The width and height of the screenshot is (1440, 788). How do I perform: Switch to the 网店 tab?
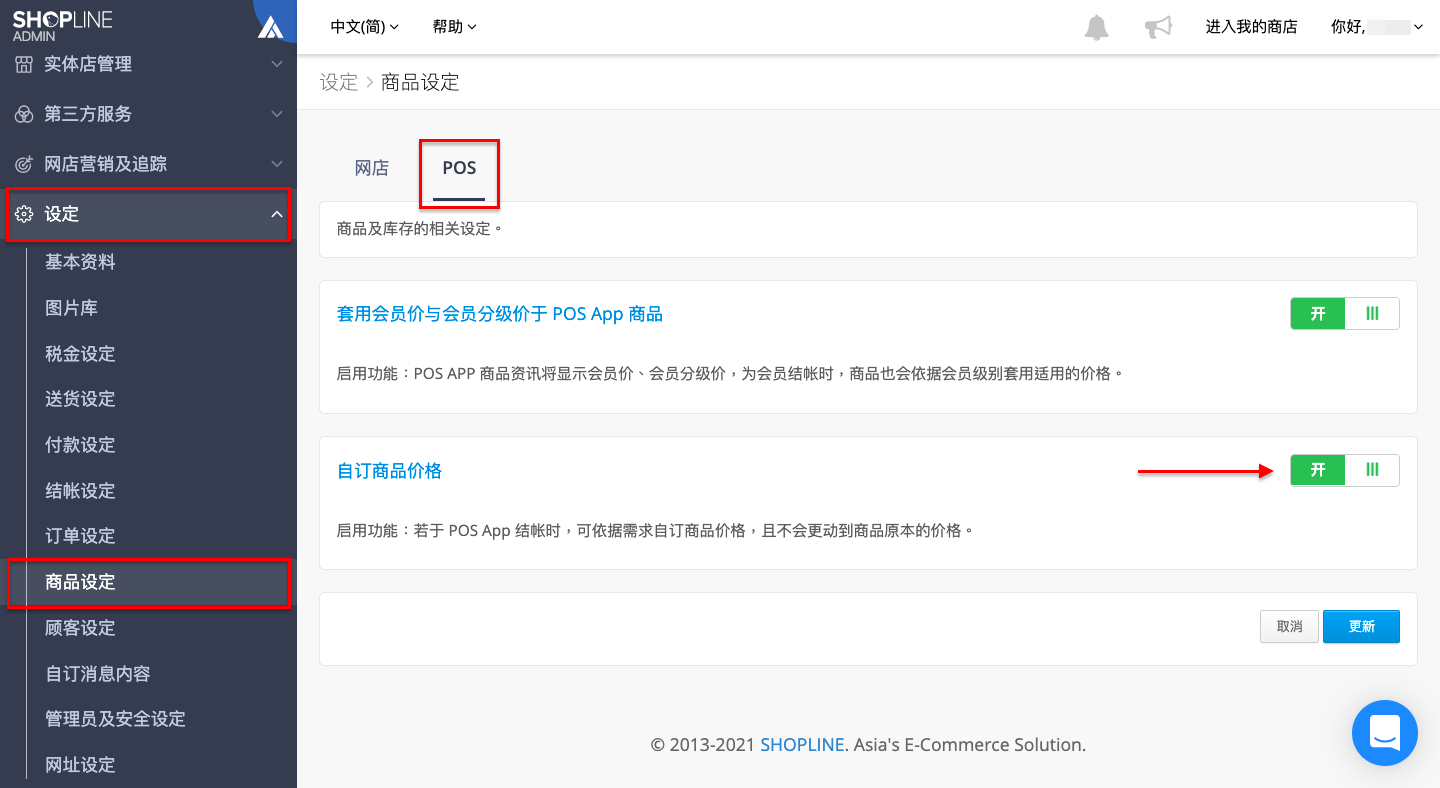tap(372, 168)
